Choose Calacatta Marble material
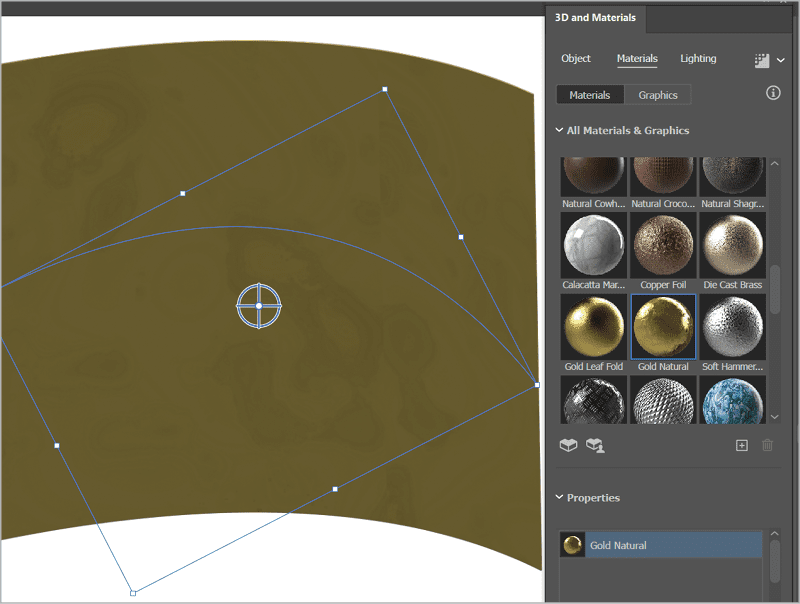Screen dimensions: 800x604 593,245
